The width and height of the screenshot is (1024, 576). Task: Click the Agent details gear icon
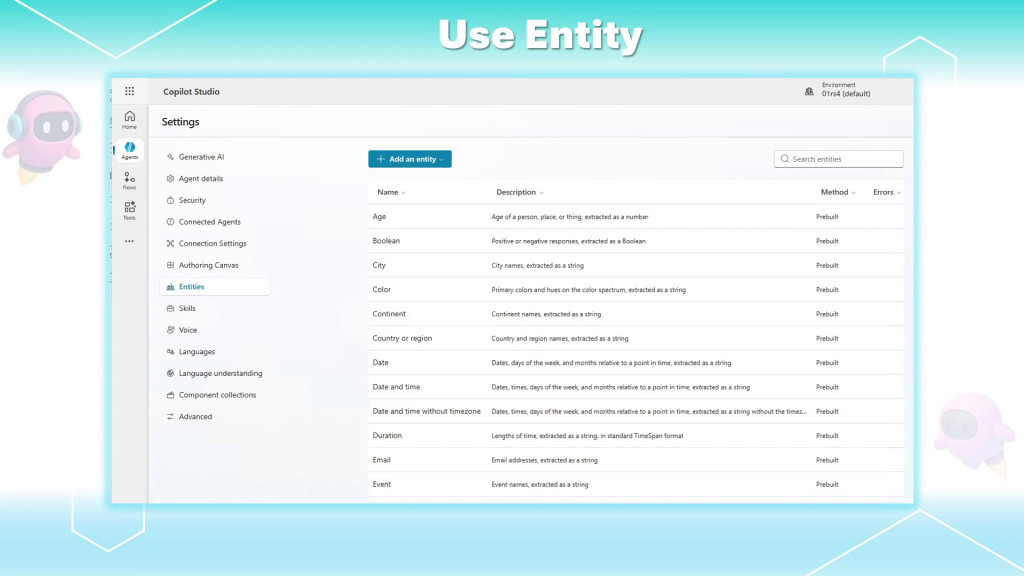click(170, 178)
